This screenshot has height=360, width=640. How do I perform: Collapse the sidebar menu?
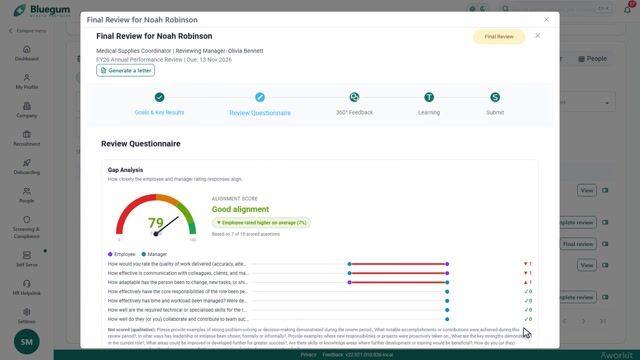click(28, 31)
